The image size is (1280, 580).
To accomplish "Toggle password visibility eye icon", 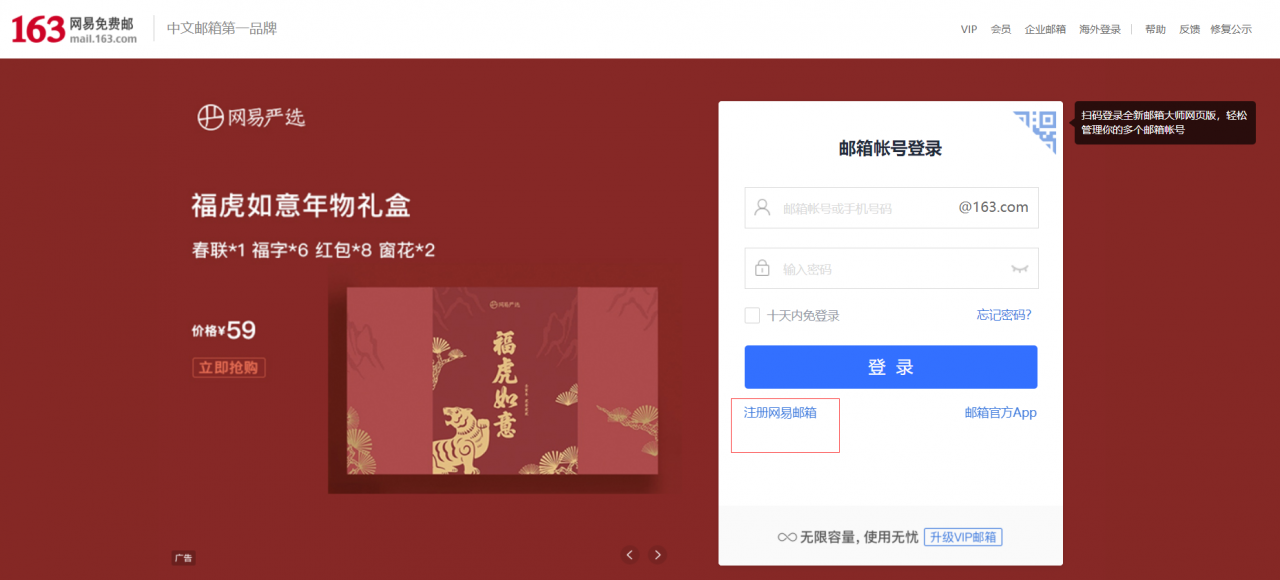I will 1020,269.
